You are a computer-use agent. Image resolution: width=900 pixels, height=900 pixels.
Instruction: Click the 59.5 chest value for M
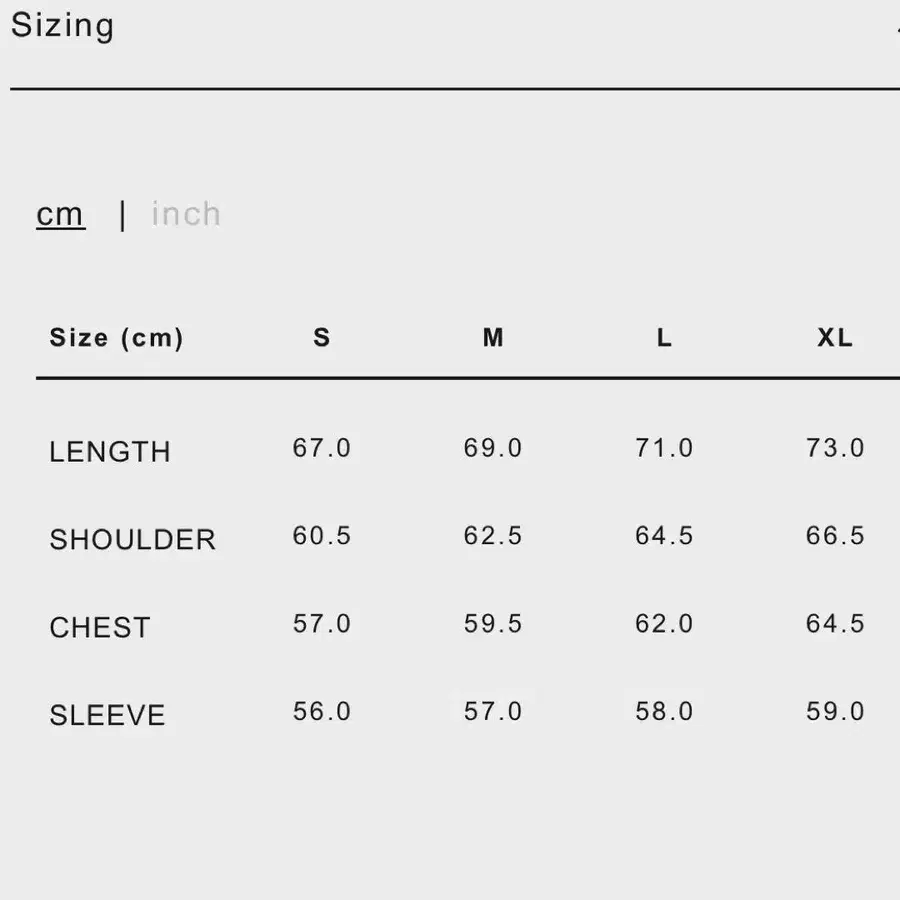click(x=493, y=623)
